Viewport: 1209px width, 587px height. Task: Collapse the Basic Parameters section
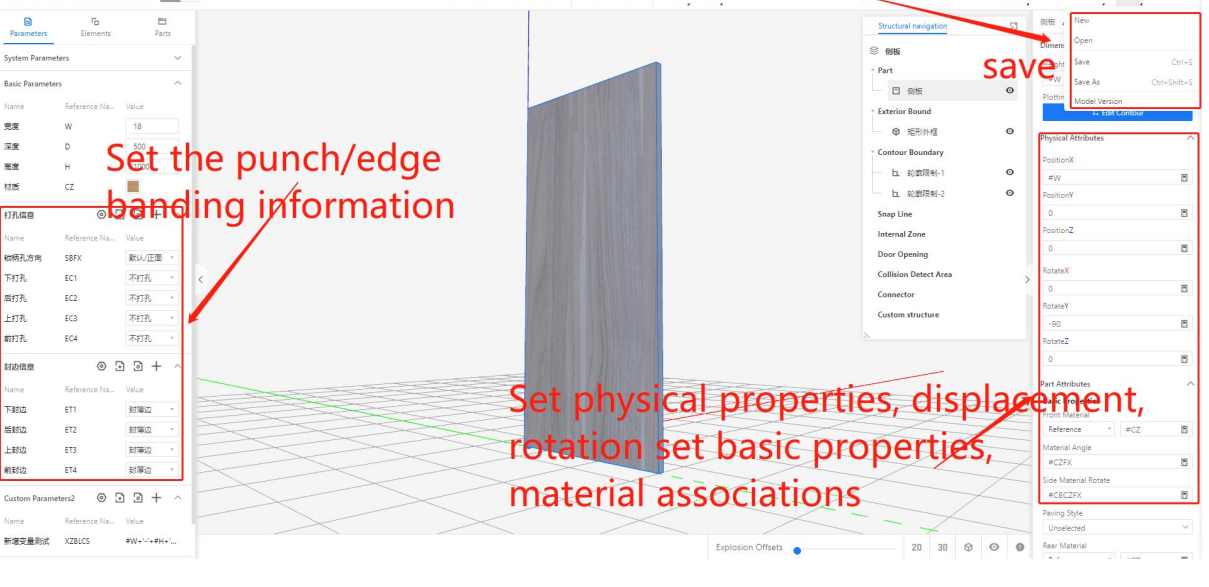point(178,84)
